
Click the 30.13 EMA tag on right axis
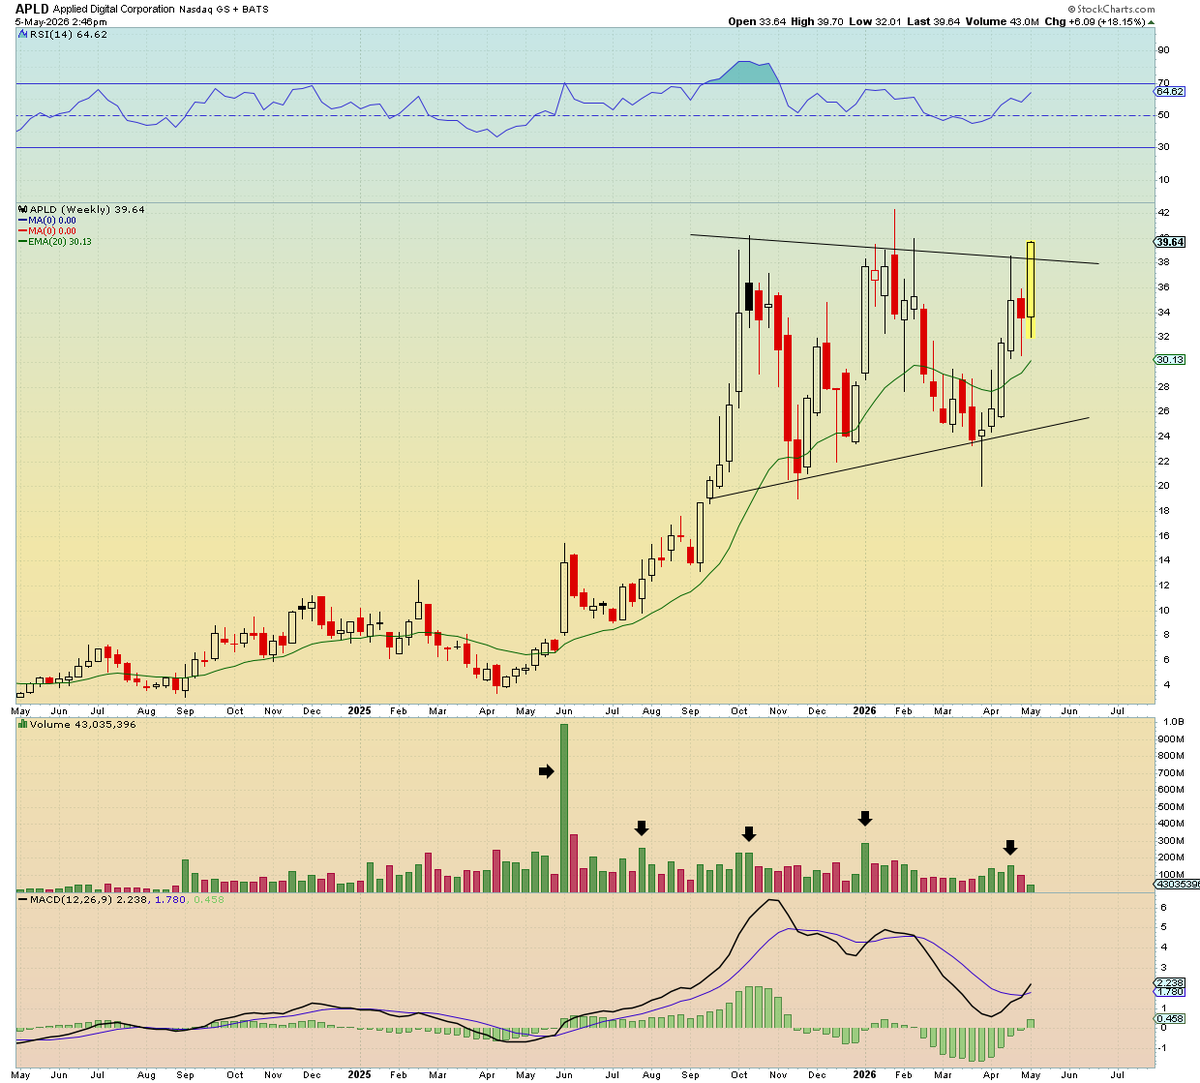click(x=1169, y=359)
